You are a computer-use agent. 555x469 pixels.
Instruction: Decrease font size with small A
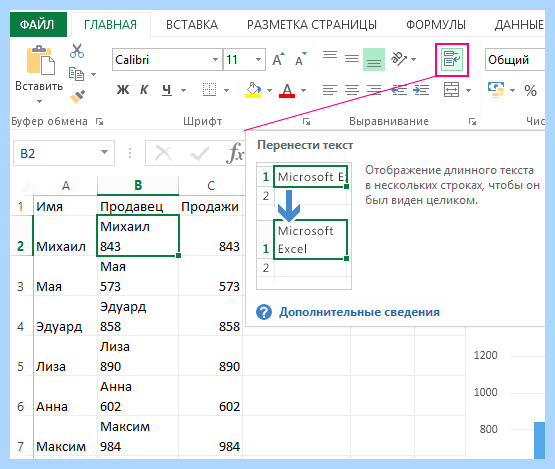pyautogui.click(x=301, y=59)
